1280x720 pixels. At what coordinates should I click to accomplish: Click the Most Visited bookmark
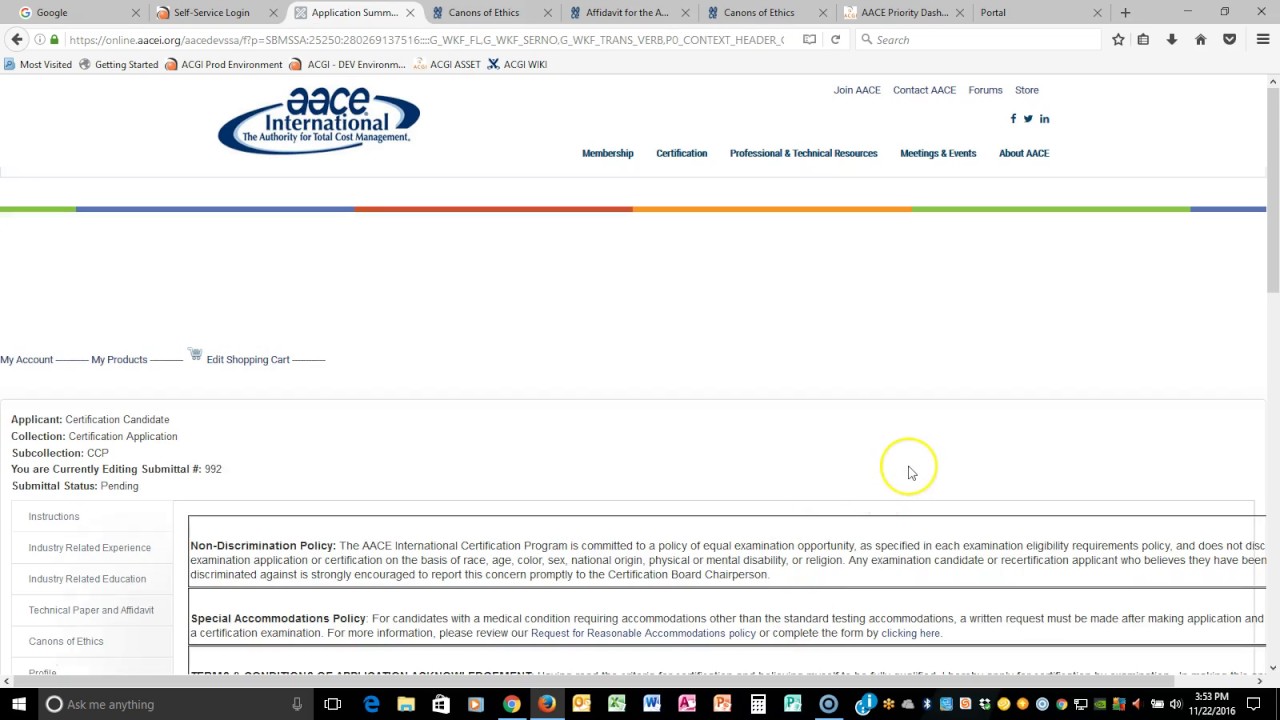pos(38,64)
